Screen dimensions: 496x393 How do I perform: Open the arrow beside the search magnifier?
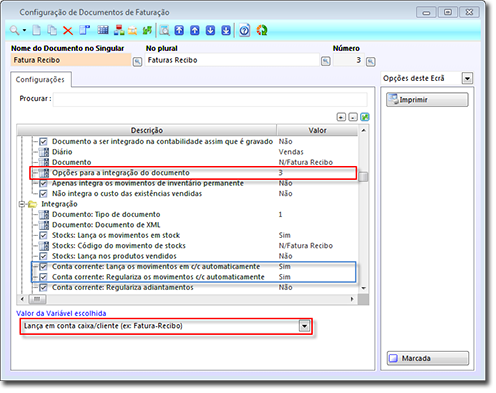(24, 30)
